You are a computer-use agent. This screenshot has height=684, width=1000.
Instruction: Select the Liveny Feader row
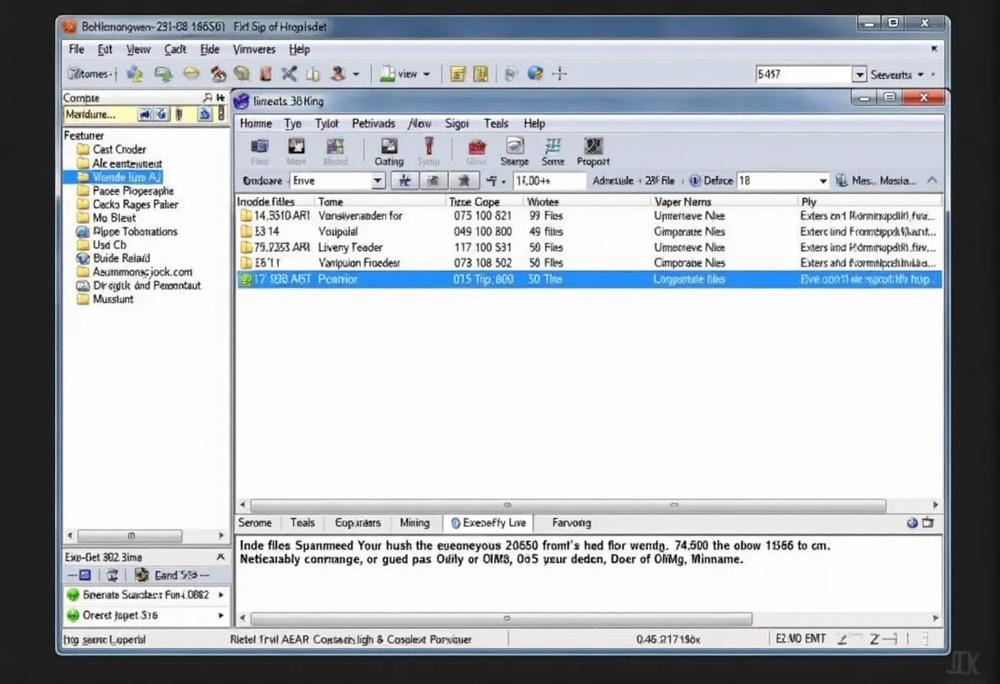589,247
